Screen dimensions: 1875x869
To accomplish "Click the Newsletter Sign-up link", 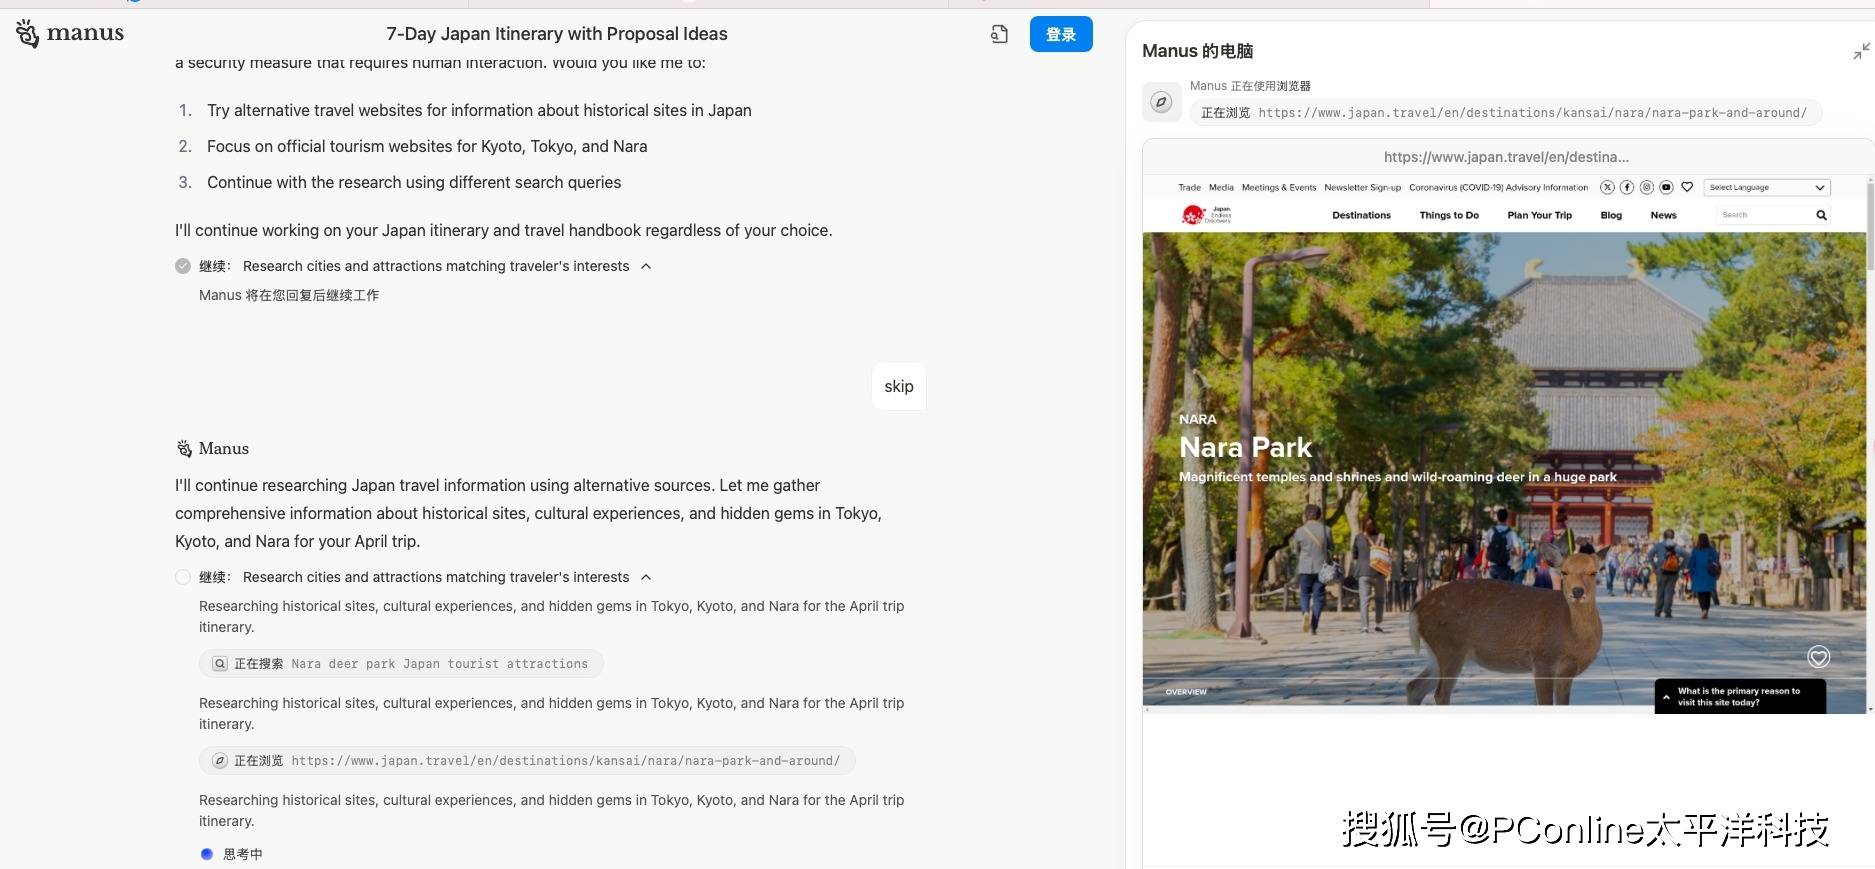I will 1363,187.
